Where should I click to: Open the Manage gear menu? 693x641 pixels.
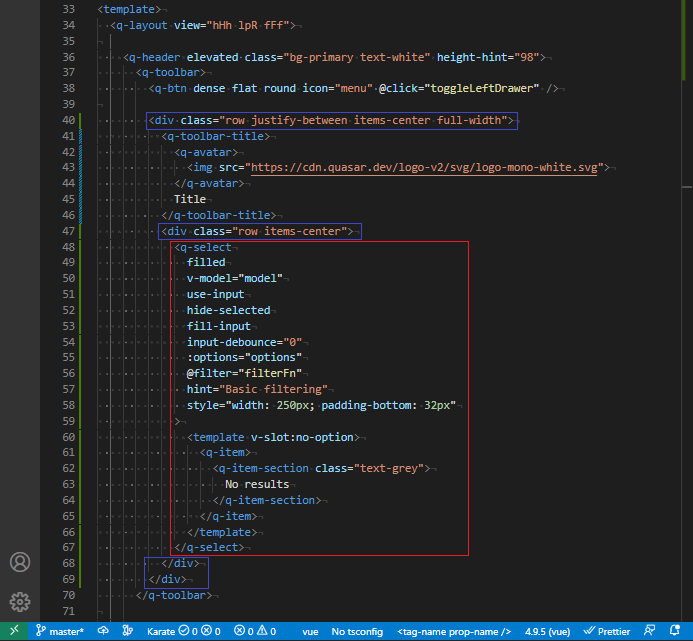pos(20,602)
